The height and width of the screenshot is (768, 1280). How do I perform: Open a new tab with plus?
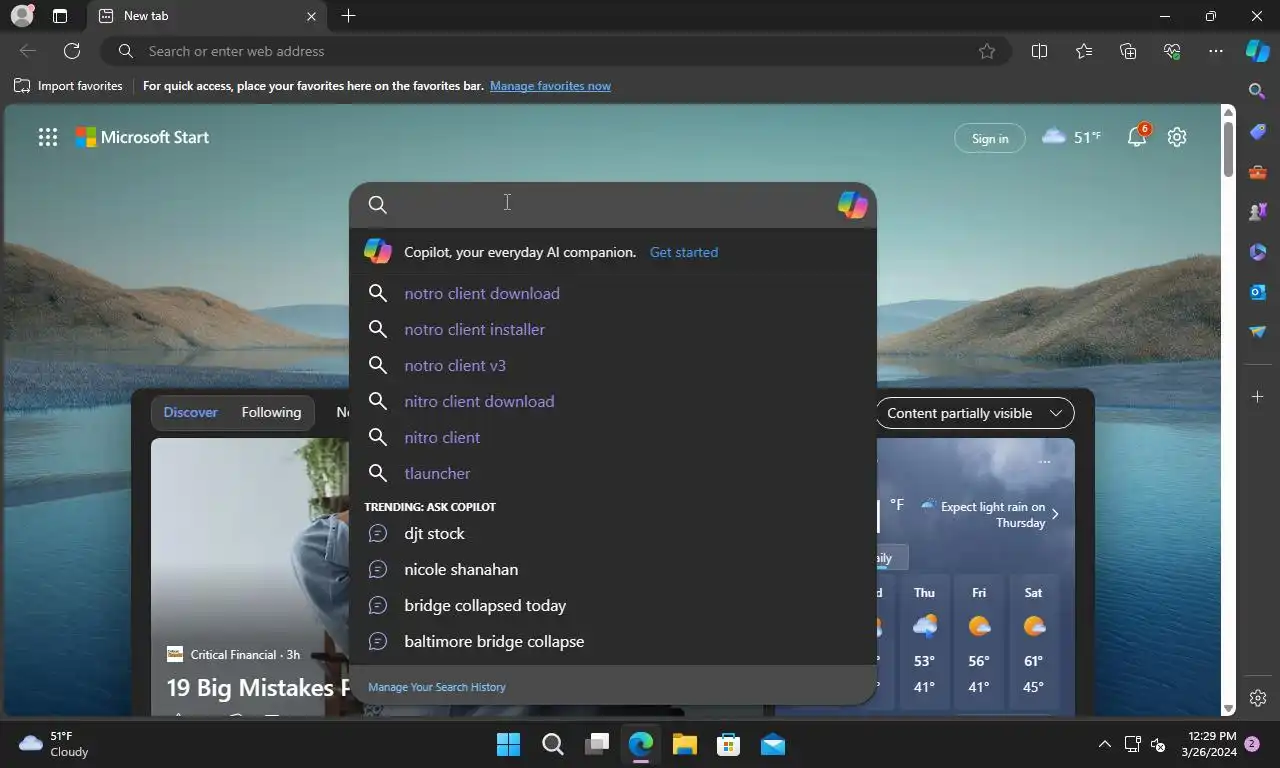[x=348, y=16]
